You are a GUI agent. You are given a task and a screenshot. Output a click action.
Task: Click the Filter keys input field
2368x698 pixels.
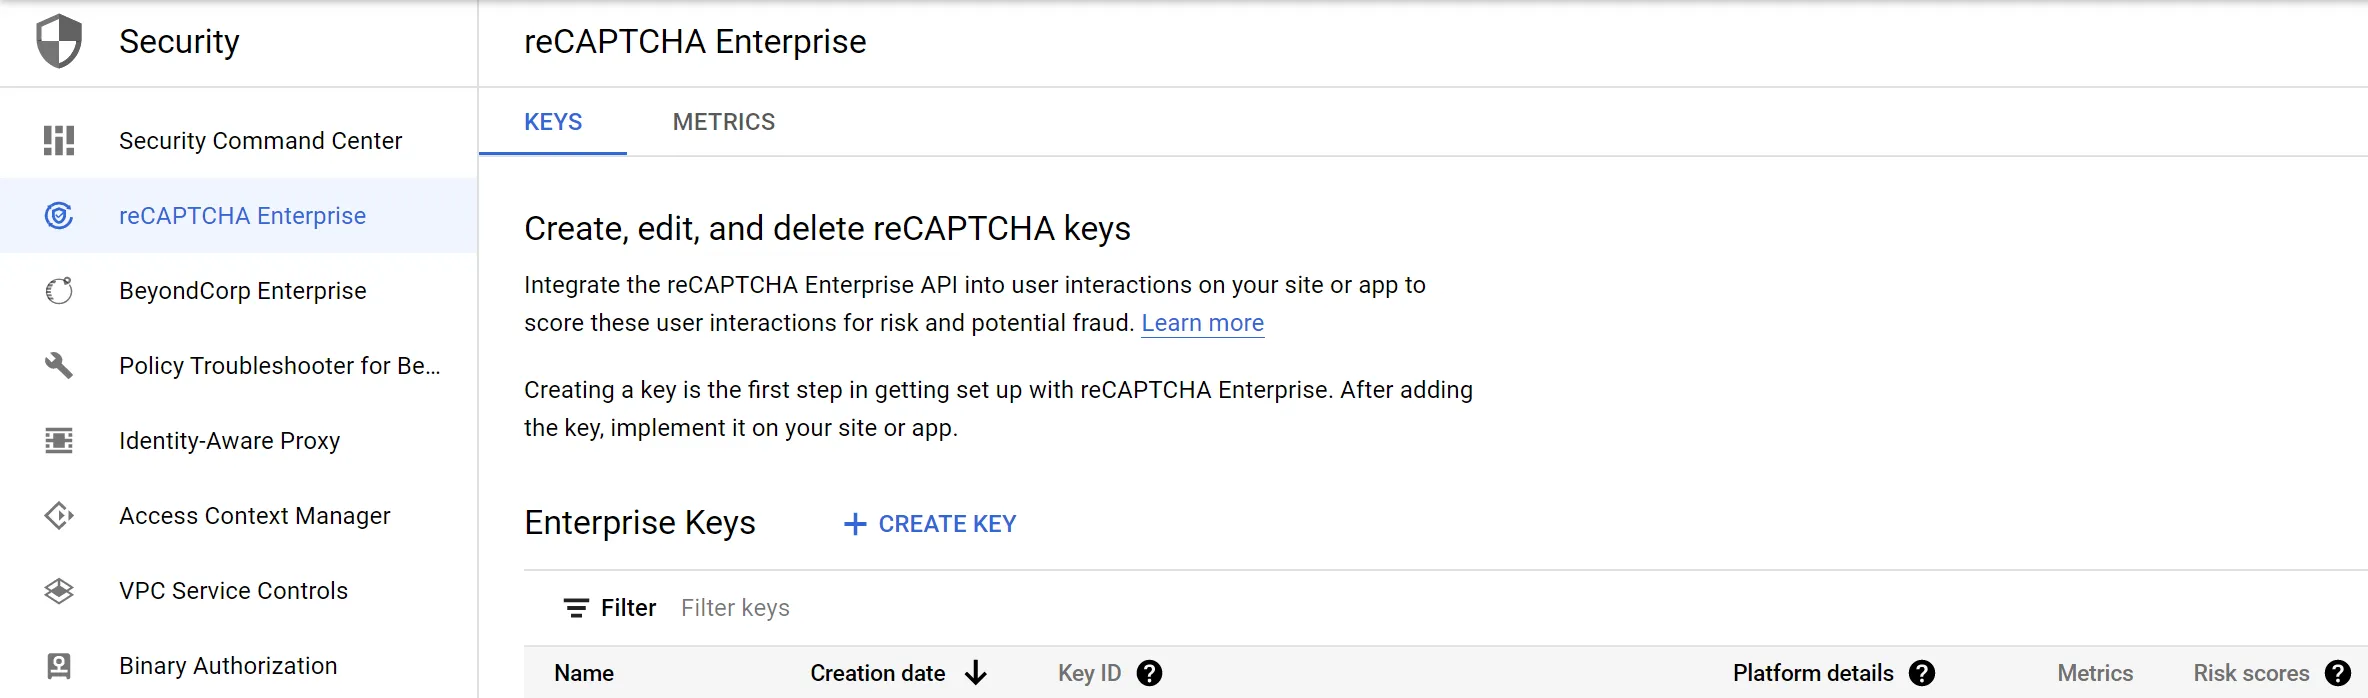click(x=900, y=608)
